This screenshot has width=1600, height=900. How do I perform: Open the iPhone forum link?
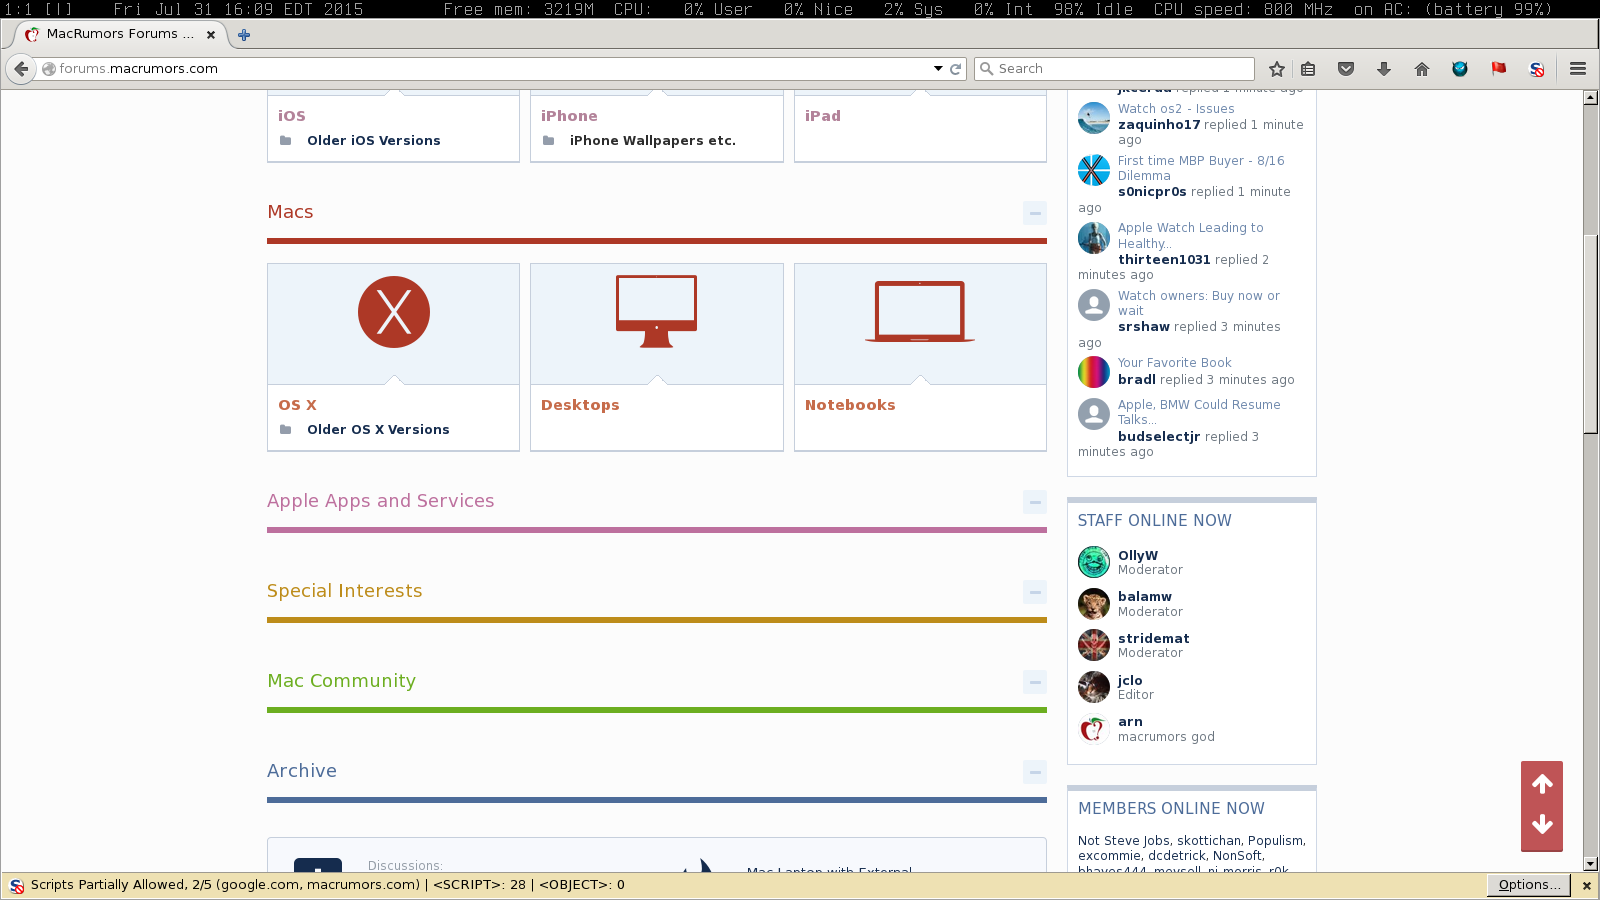coord(569,116)
